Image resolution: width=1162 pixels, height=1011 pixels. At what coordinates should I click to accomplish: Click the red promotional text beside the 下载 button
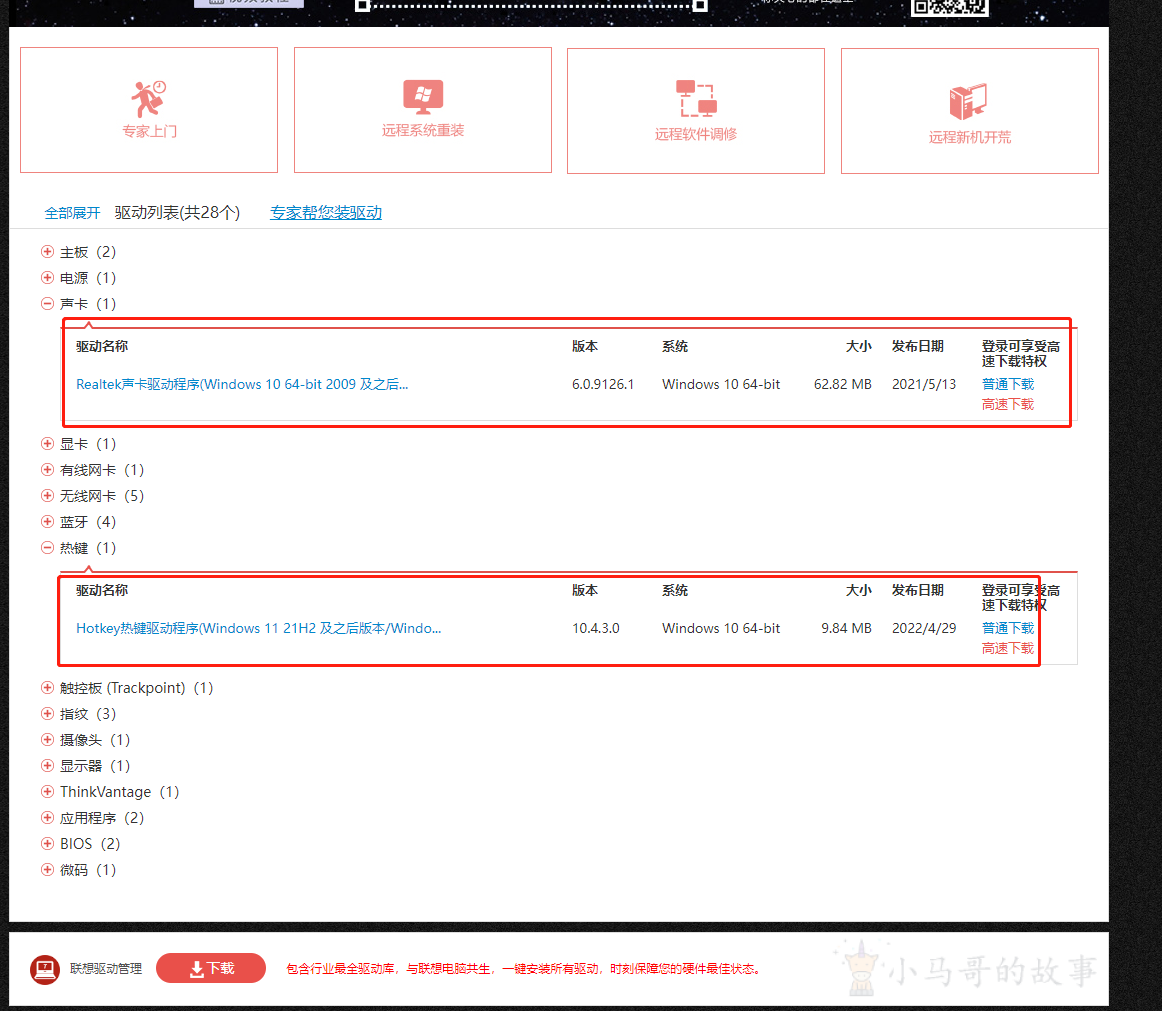pos(523,969)
